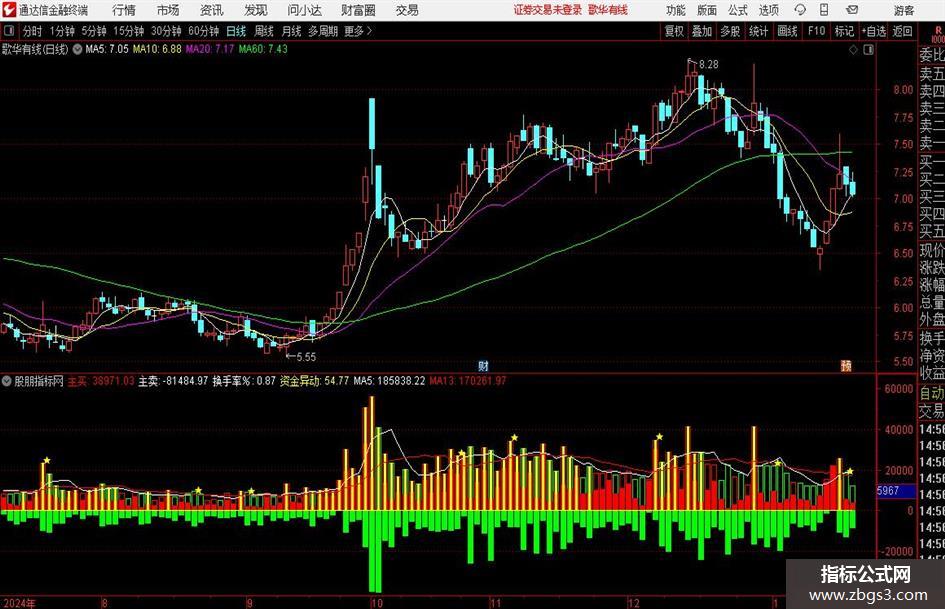Click the 叠加 overlay toolbar button

pyautogui.click(x=702, y=31)
